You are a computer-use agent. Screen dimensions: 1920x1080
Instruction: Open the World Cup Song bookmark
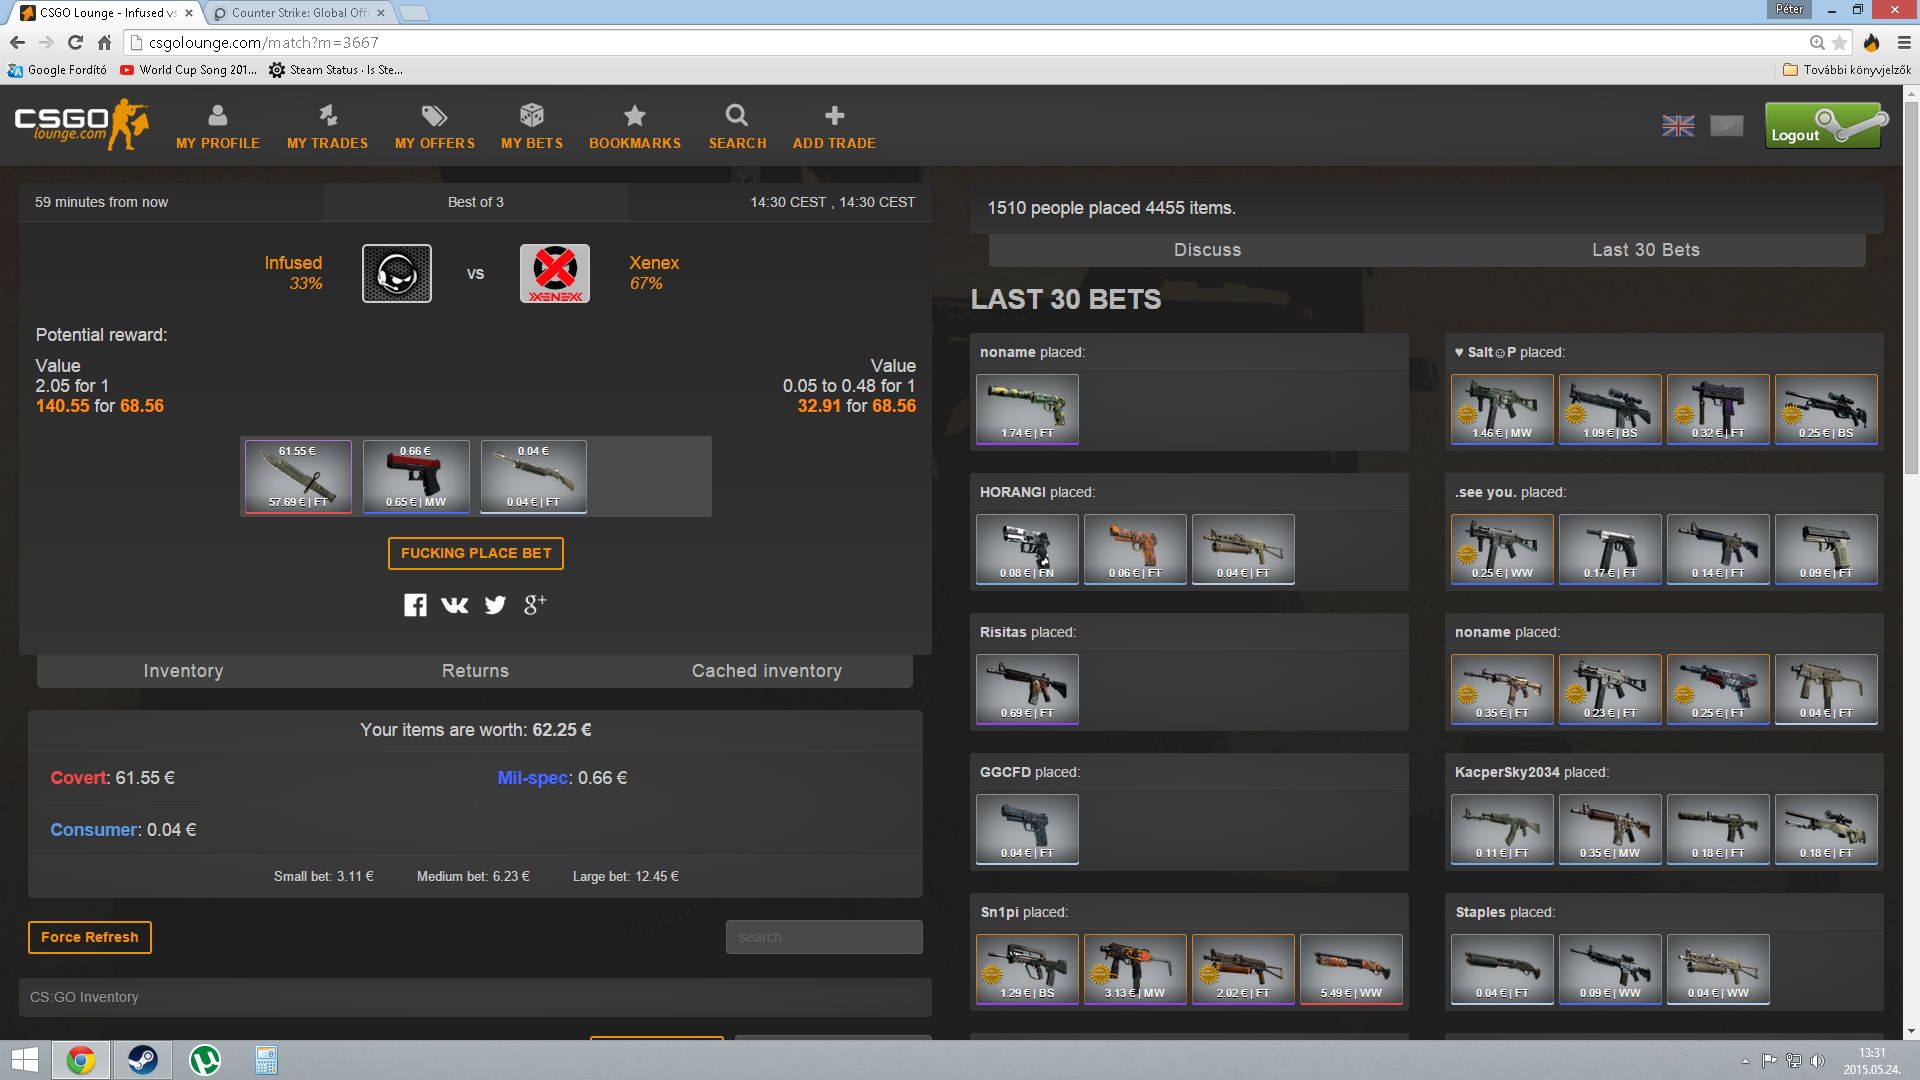188,70
